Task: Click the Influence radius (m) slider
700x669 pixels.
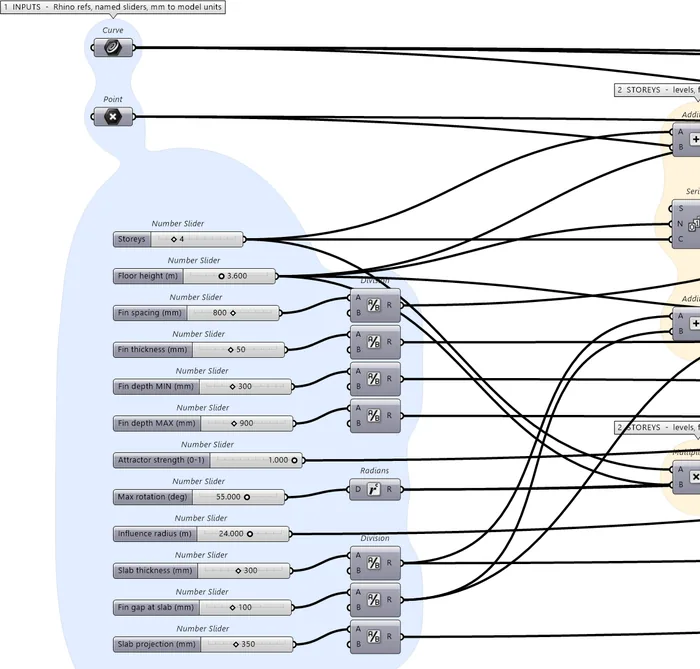Action: click(201, 534)
